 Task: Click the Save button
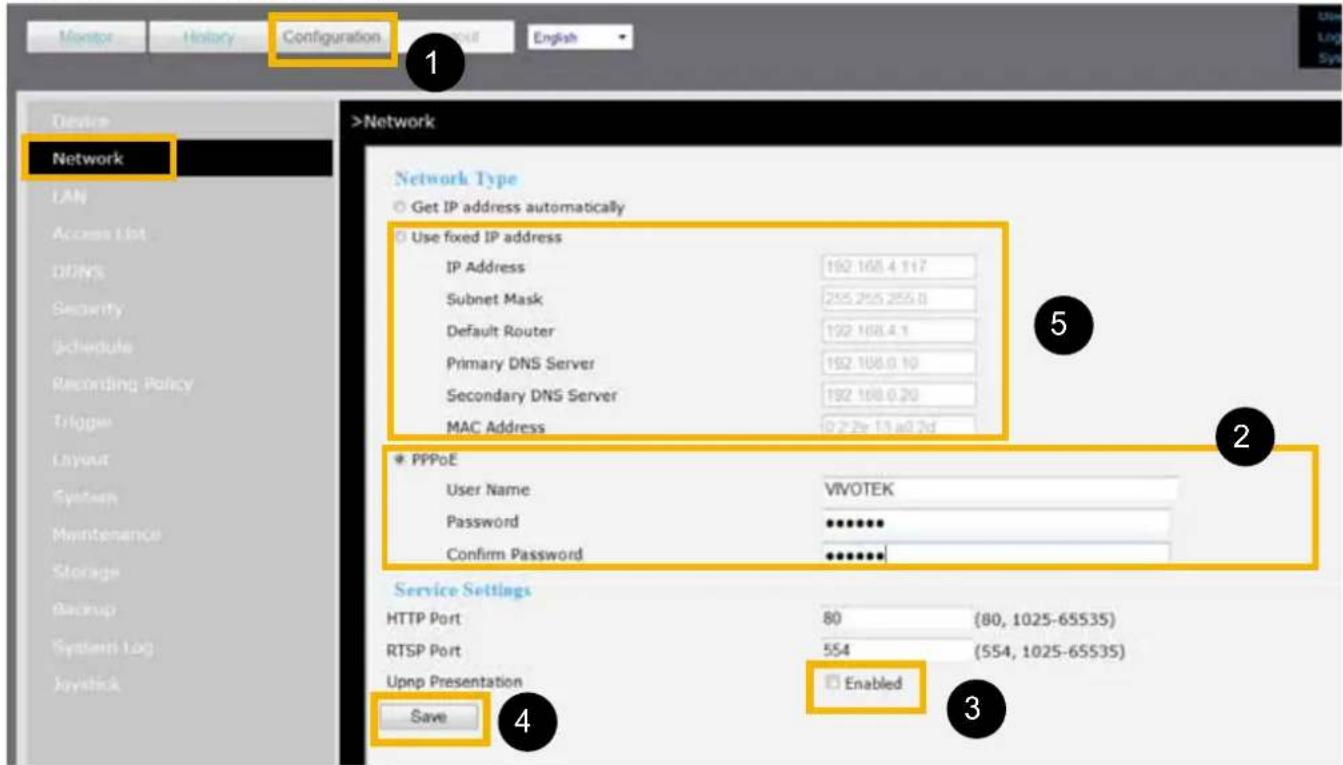tap(431, 717)
